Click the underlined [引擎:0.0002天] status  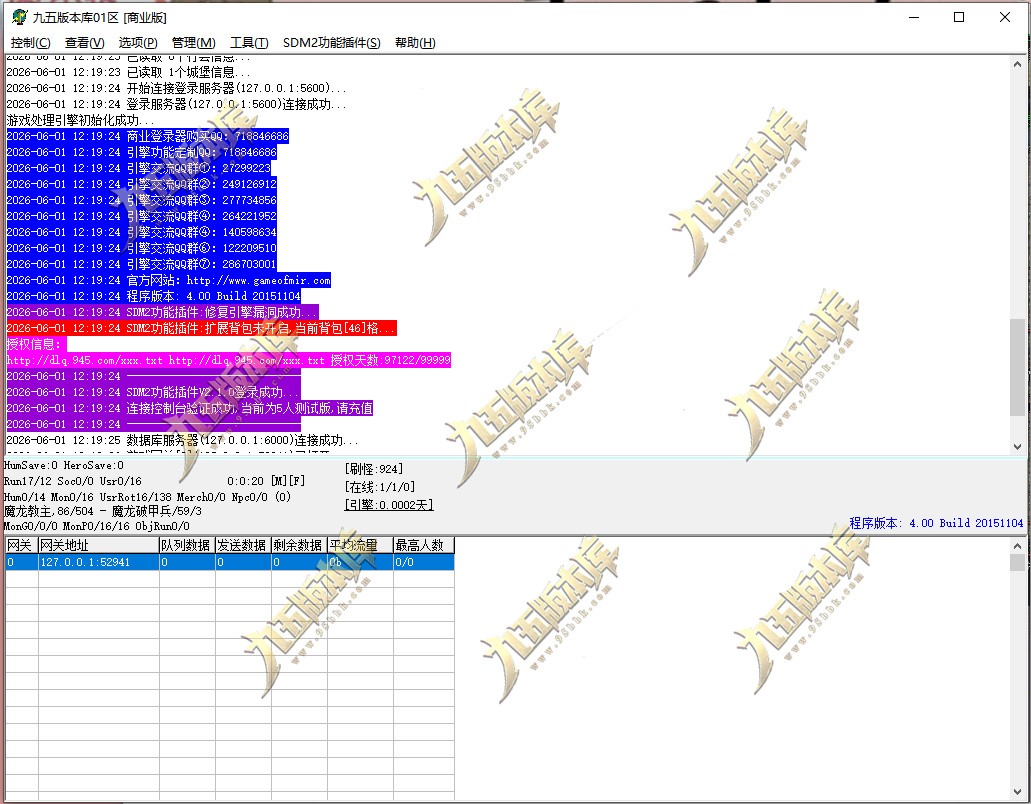389,504
